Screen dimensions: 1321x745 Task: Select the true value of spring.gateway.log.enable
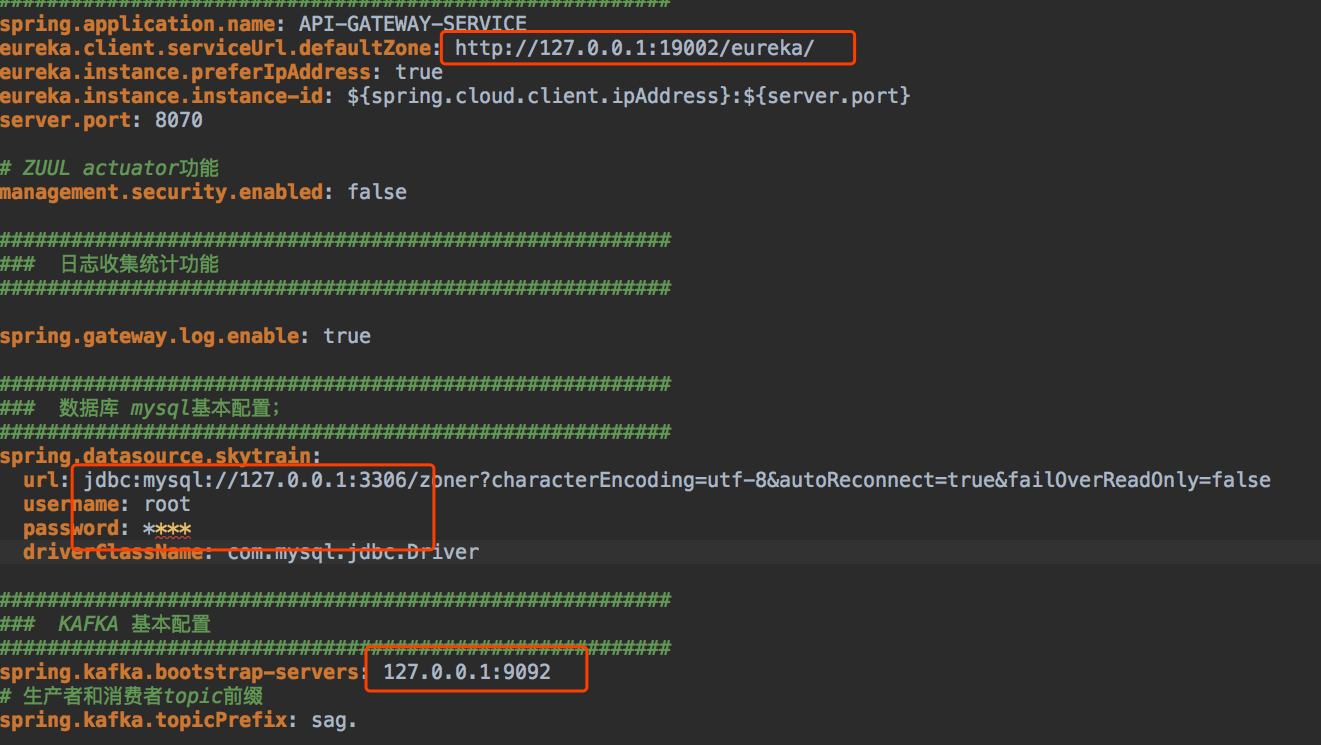tap(347, 336)
